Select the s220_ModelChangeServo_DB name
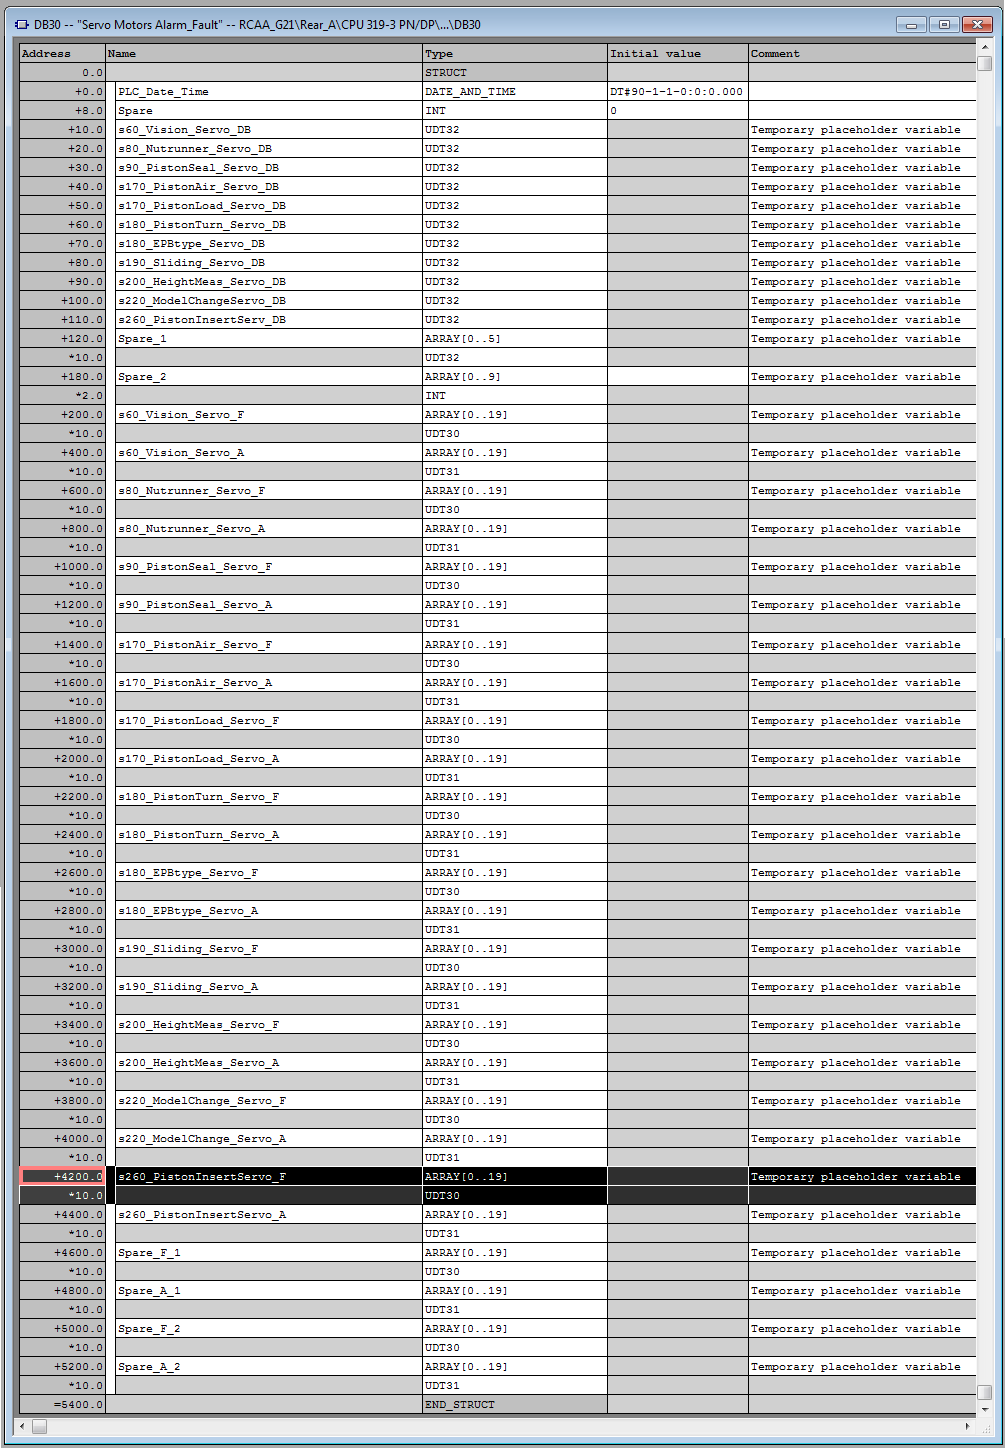 [269, 301]
